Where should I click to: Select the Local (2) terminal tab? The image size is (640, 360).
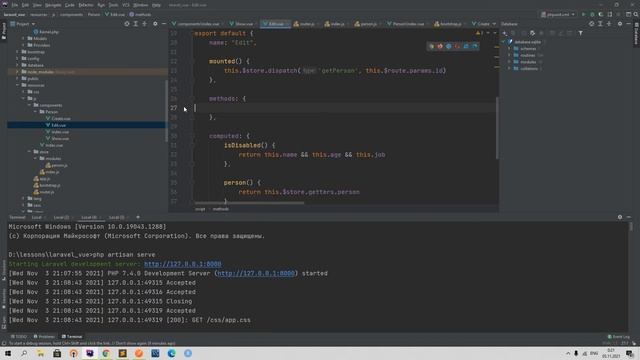[61, 217]
